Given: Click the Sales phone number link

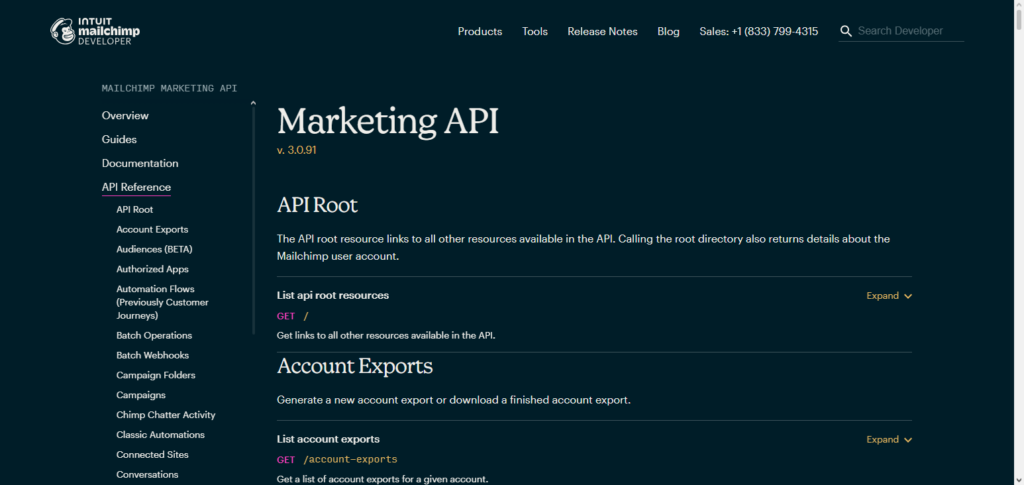Looking at the screenshot, I should [x=758, y=31].
